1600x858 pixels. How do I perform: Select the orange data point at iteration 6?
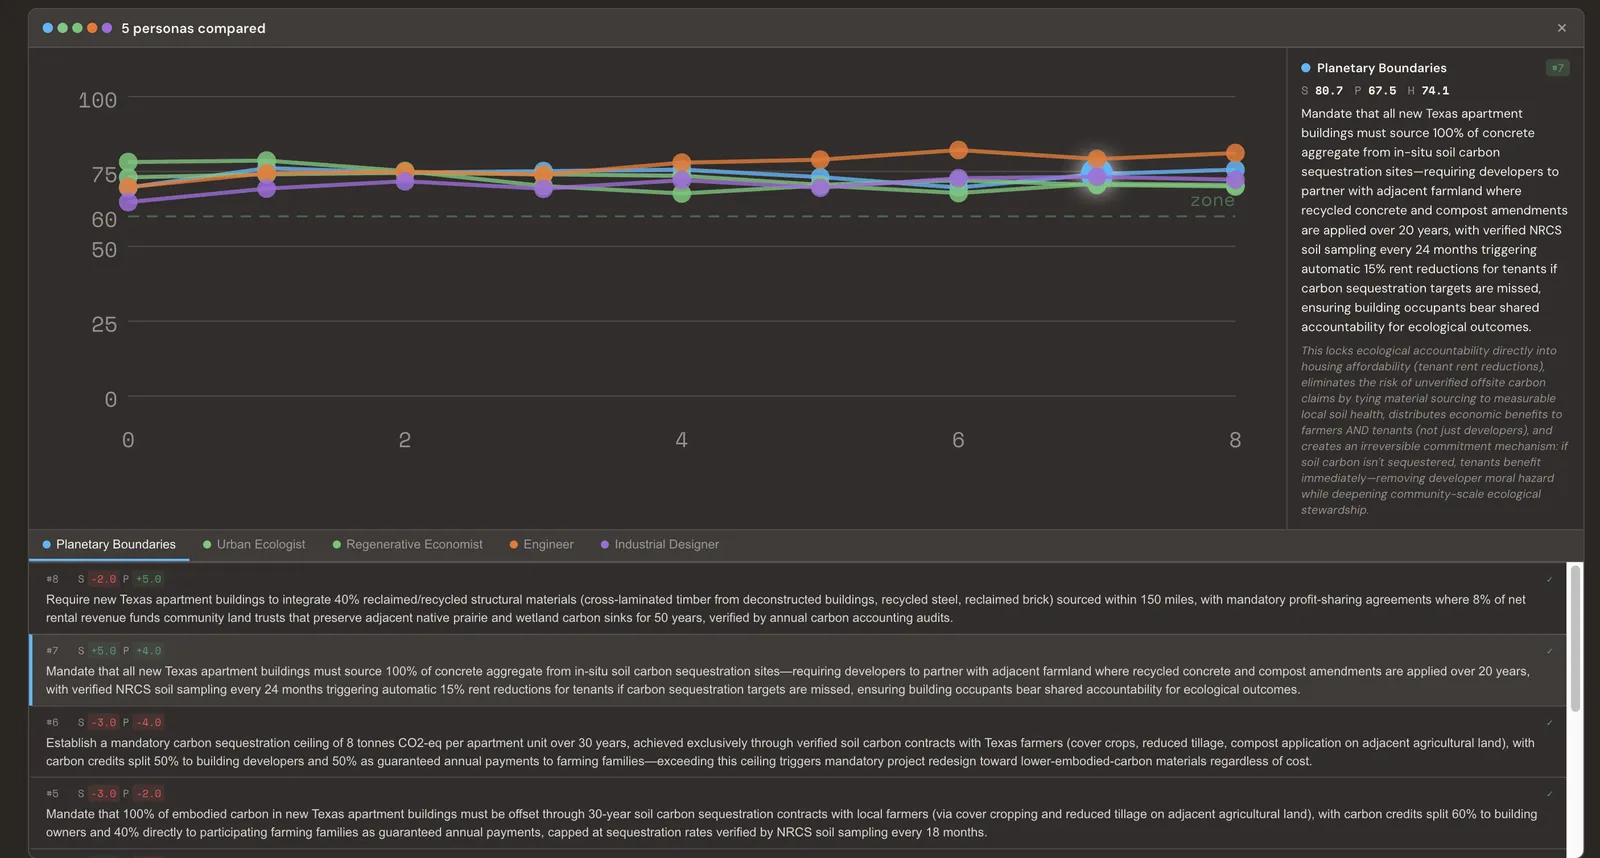(958, 150)
